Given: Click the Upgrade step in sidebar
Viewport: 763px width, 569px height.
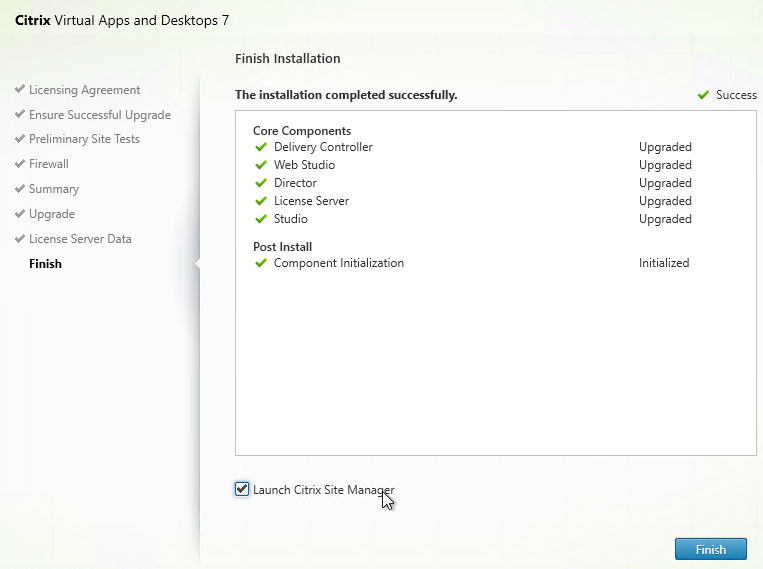Looking at the screenshot, I should 51,214.
